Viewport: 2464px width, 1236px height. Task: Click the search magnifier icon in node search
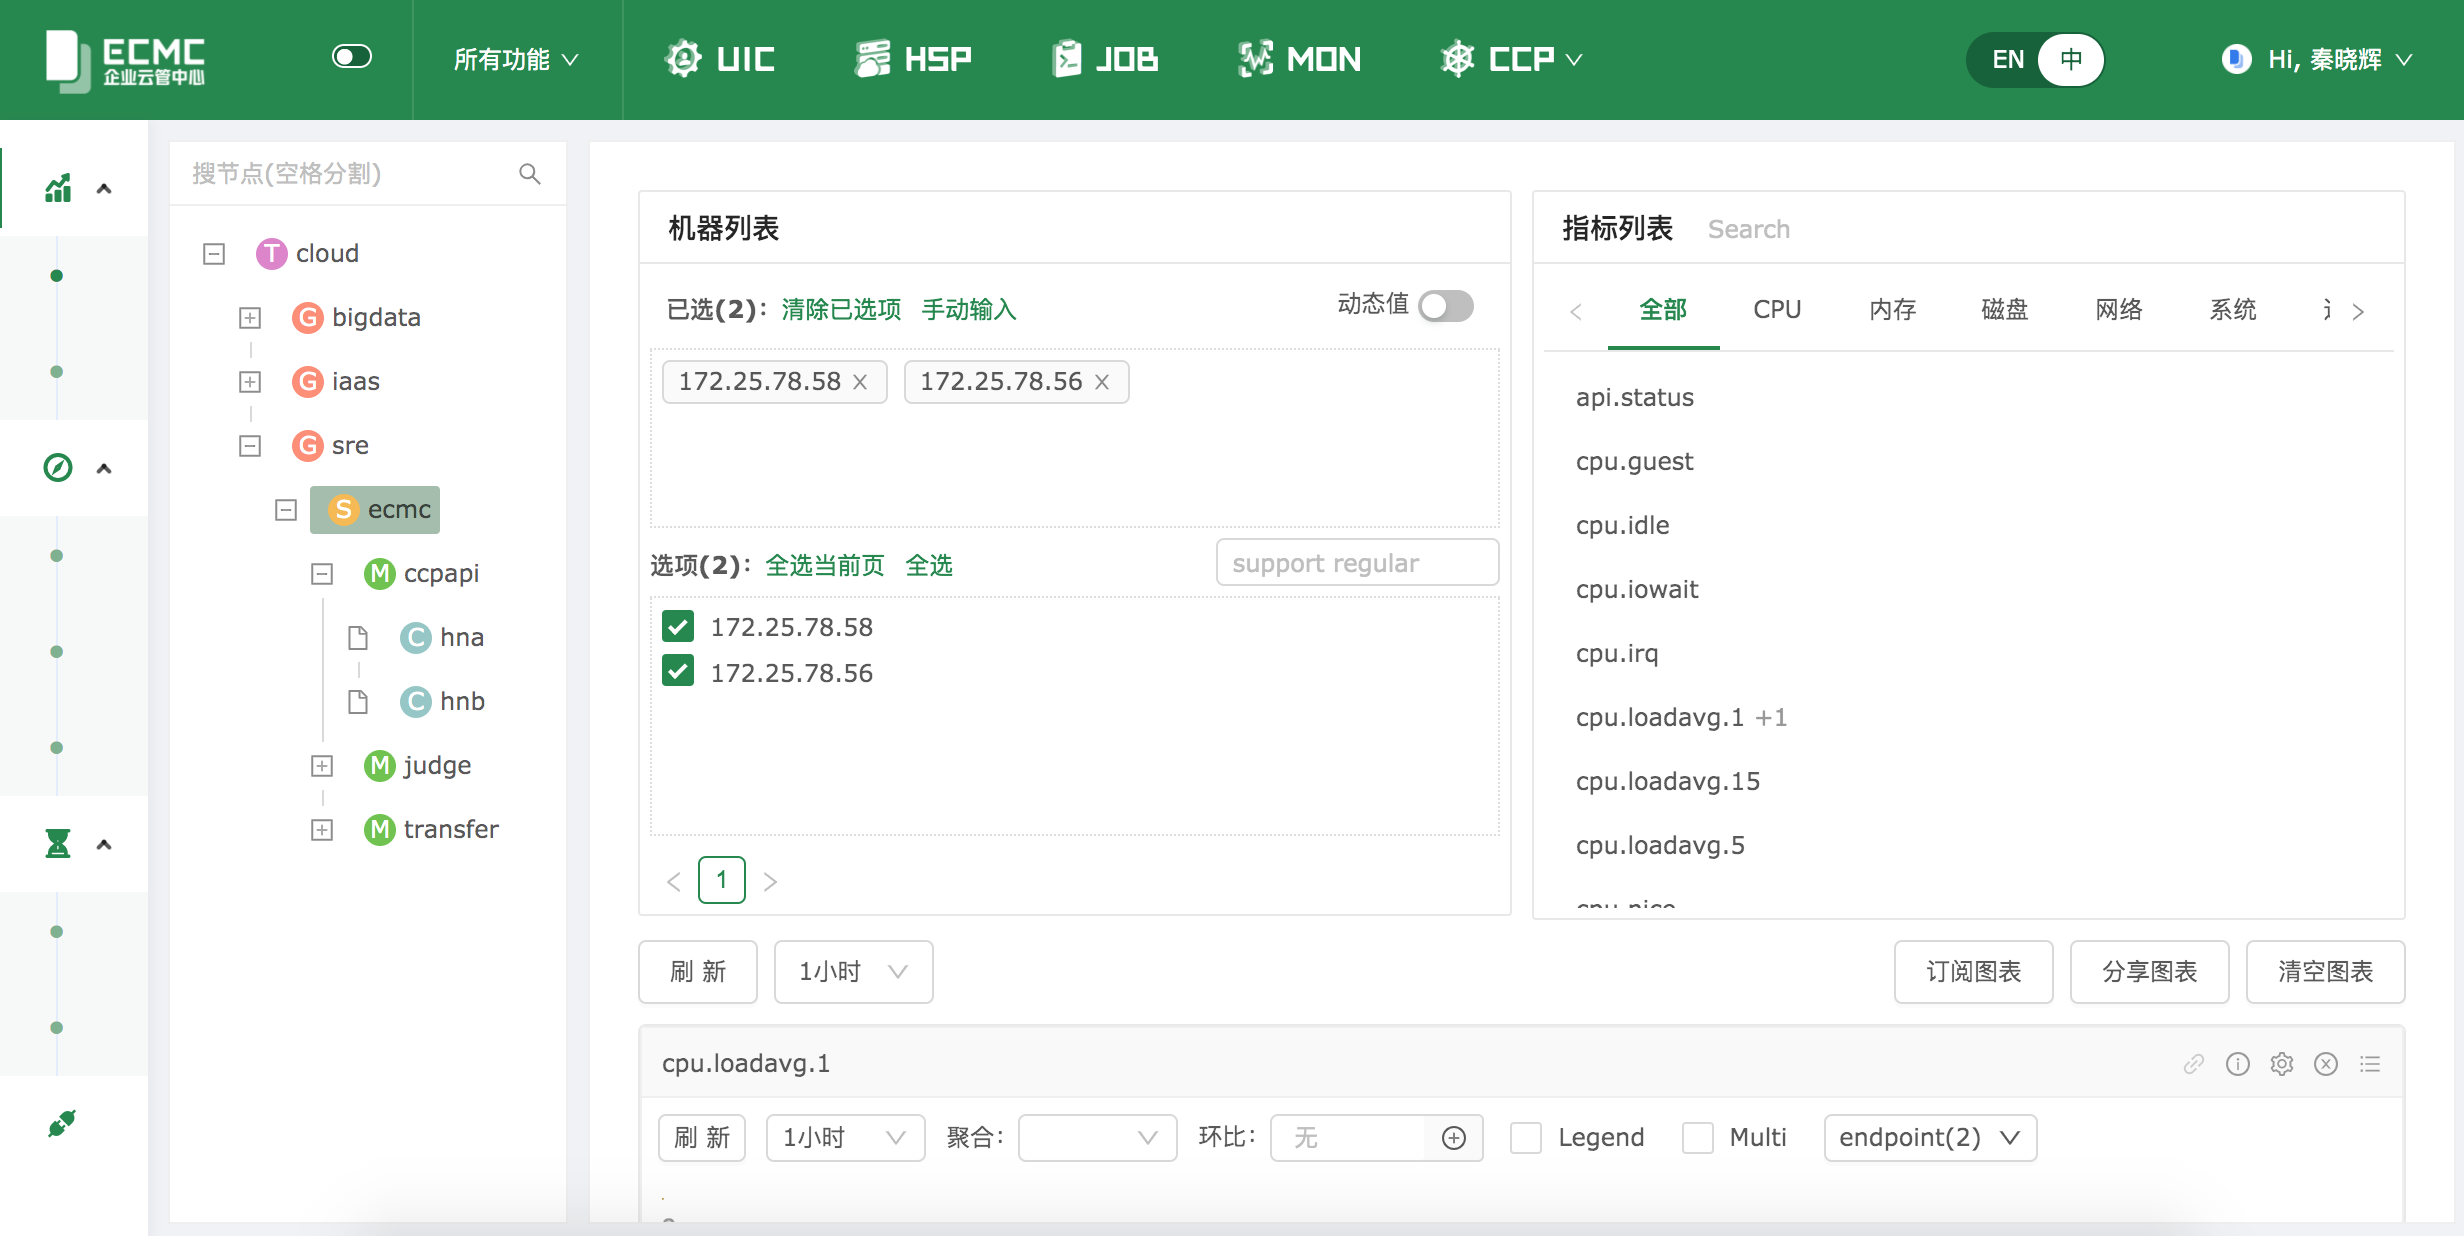click(x=530, y=174)
